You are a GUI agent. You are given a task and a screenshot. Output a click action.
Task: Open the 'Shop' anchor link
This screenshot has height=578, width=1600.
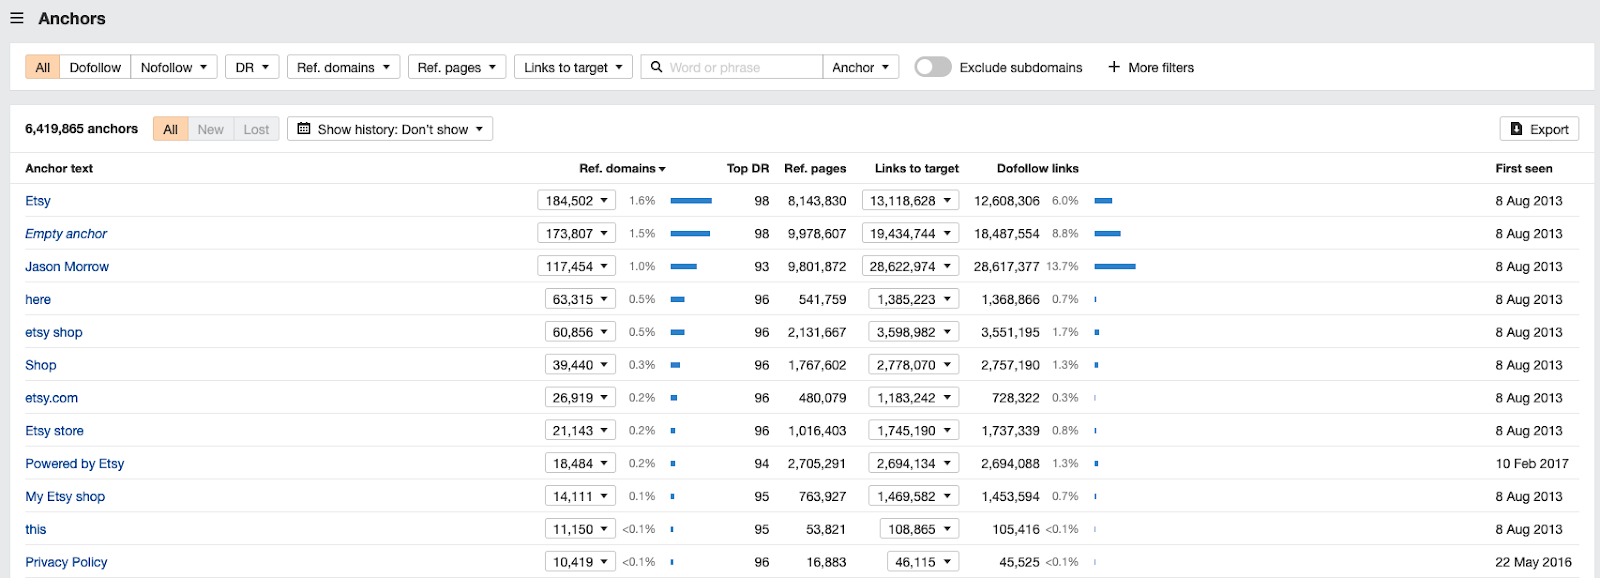[41, 366]
